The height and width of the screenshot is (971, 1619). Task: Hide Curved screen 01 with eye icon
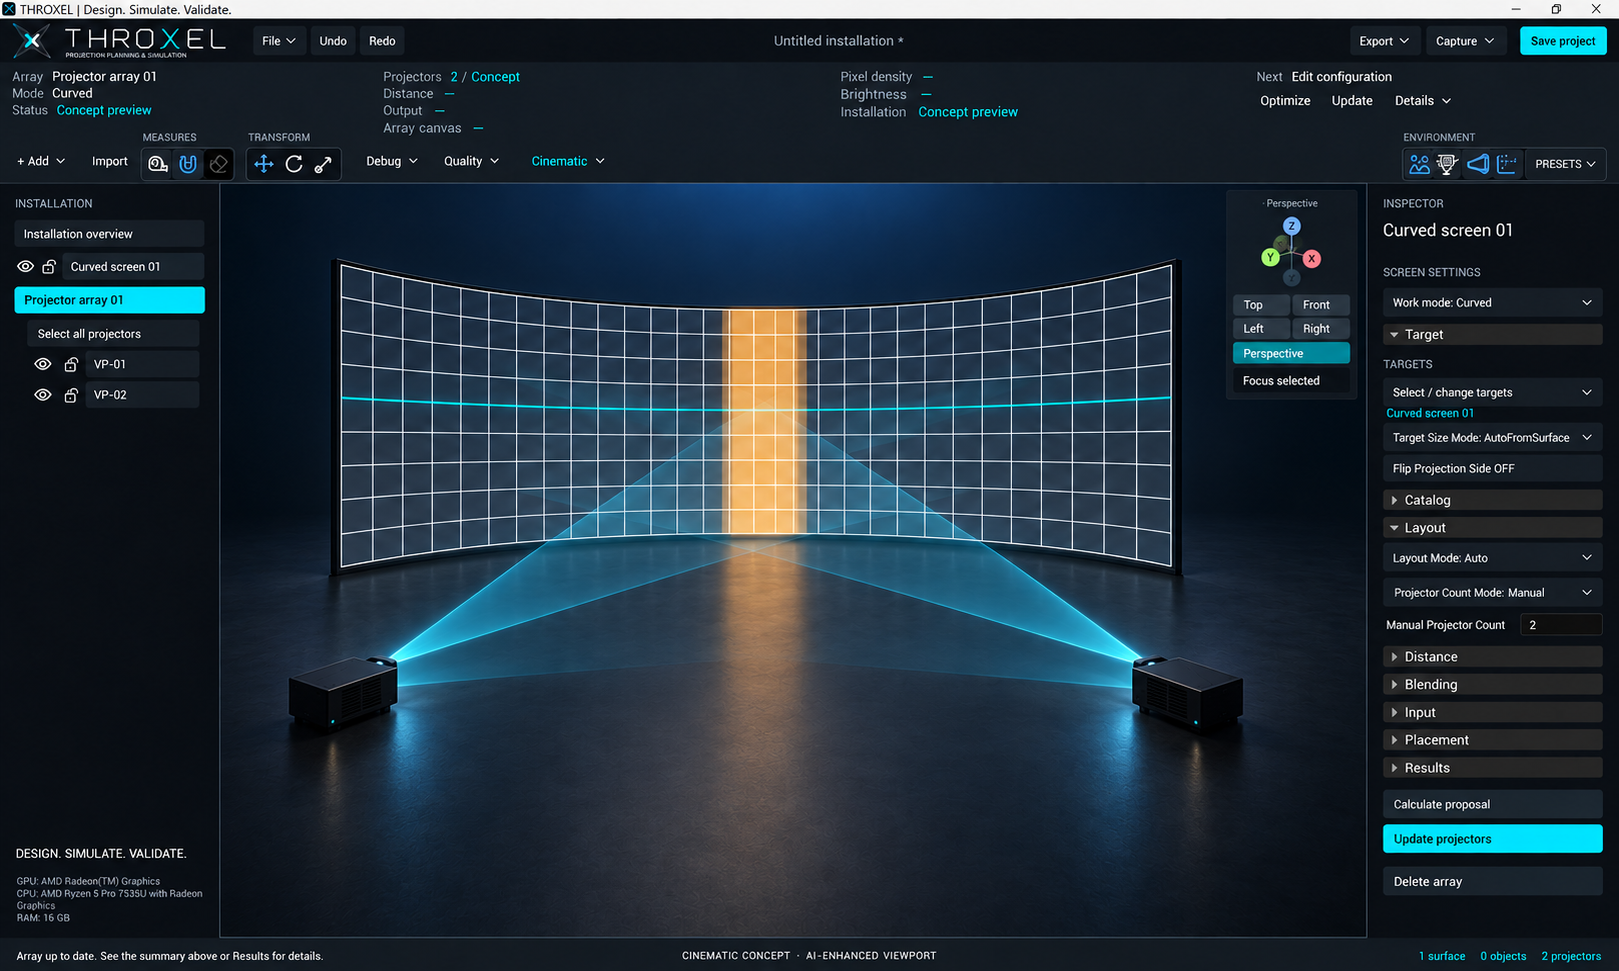coord(26,267)
